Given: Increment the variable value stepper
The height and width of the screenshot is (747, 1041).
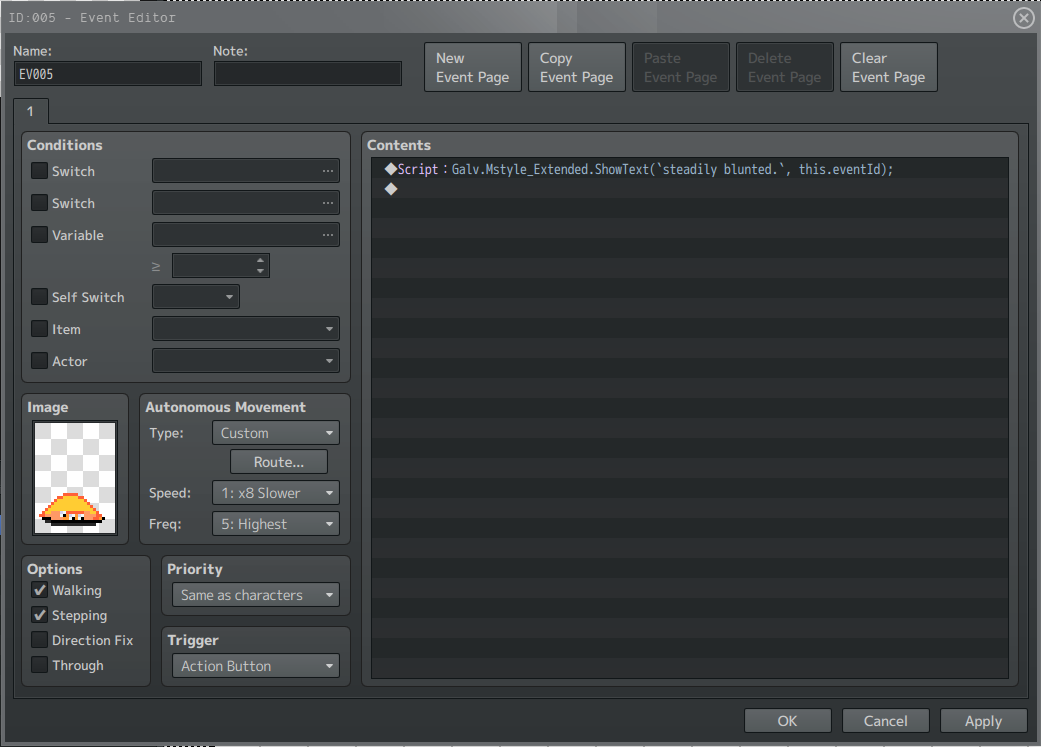Looking at the screenshot, I should click(x=260, y=260).
